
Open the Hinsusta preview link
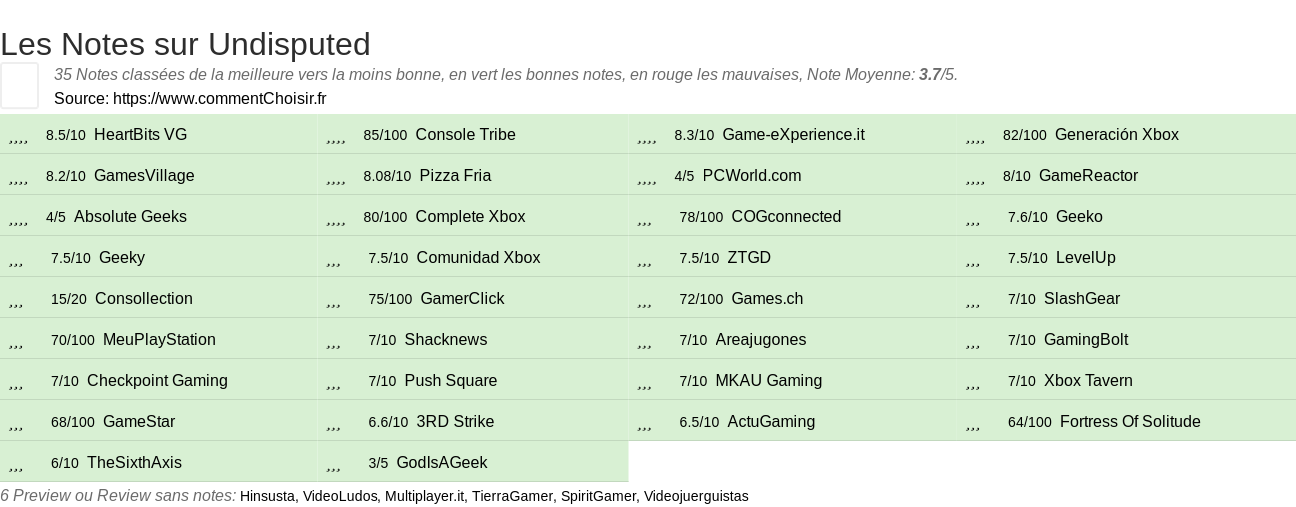267,496
